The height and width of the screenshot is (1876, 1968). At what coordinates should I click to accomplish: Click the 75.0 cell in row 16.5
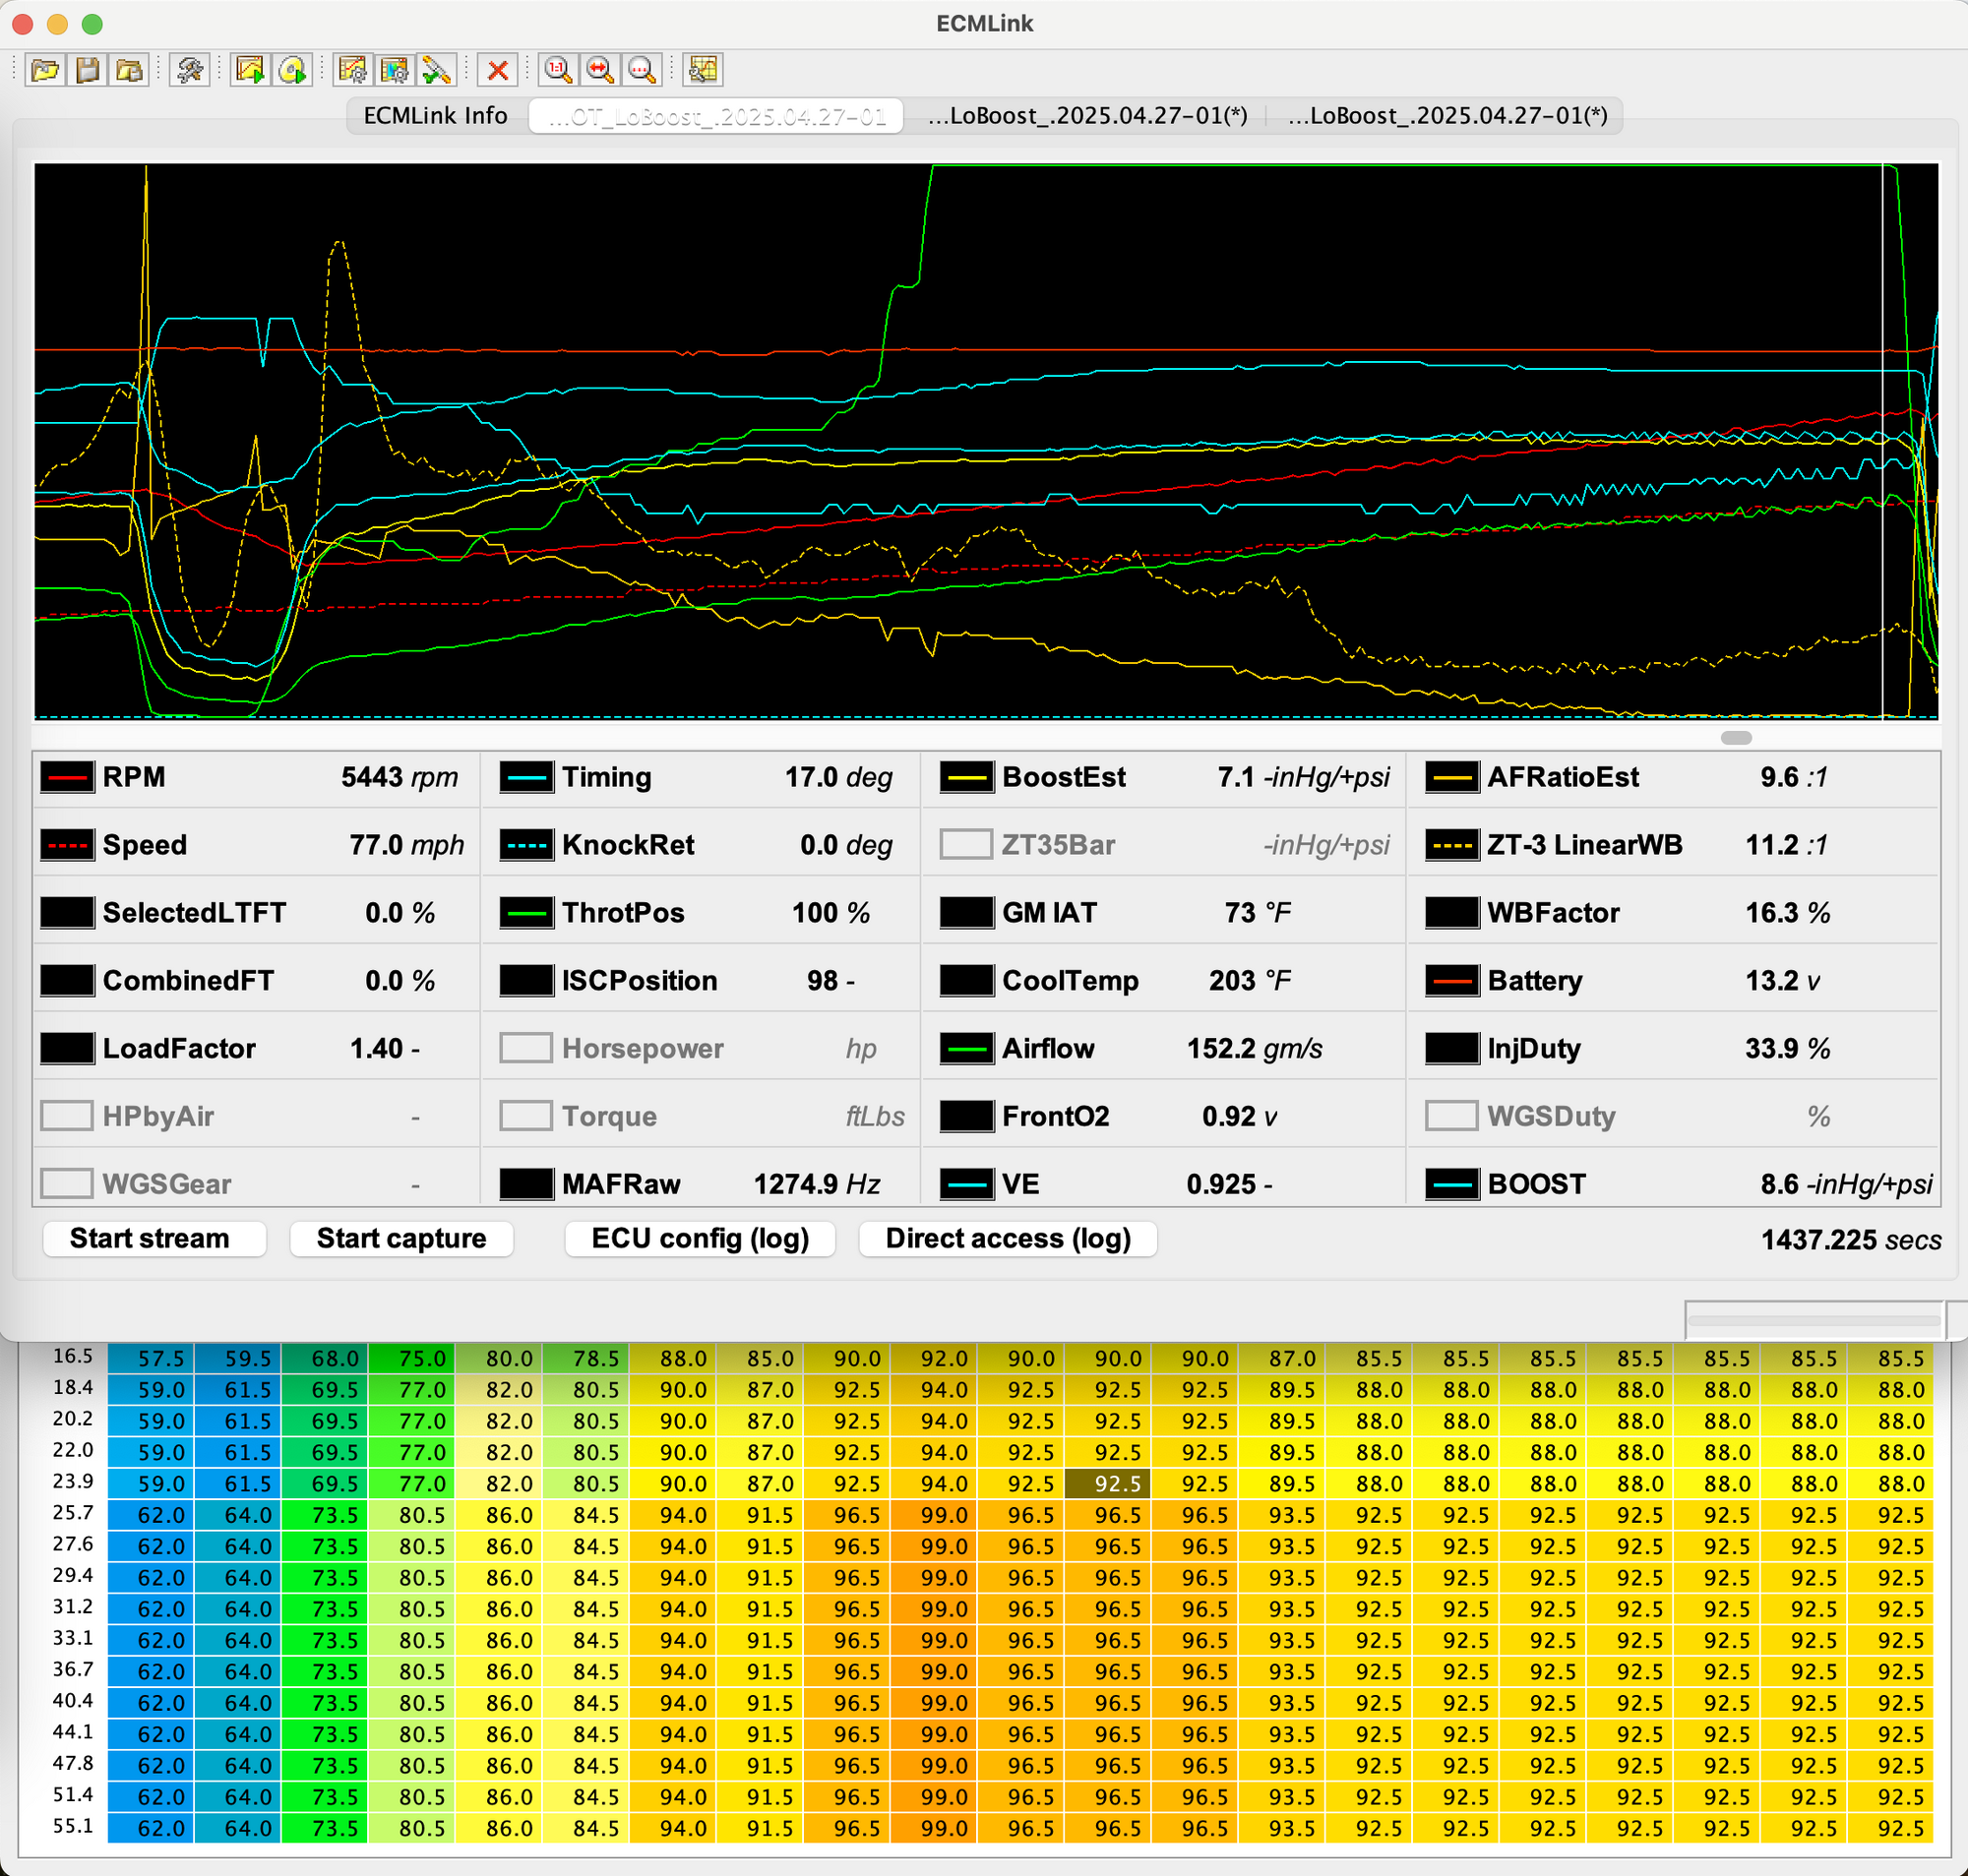click(x=412, y=1358)
